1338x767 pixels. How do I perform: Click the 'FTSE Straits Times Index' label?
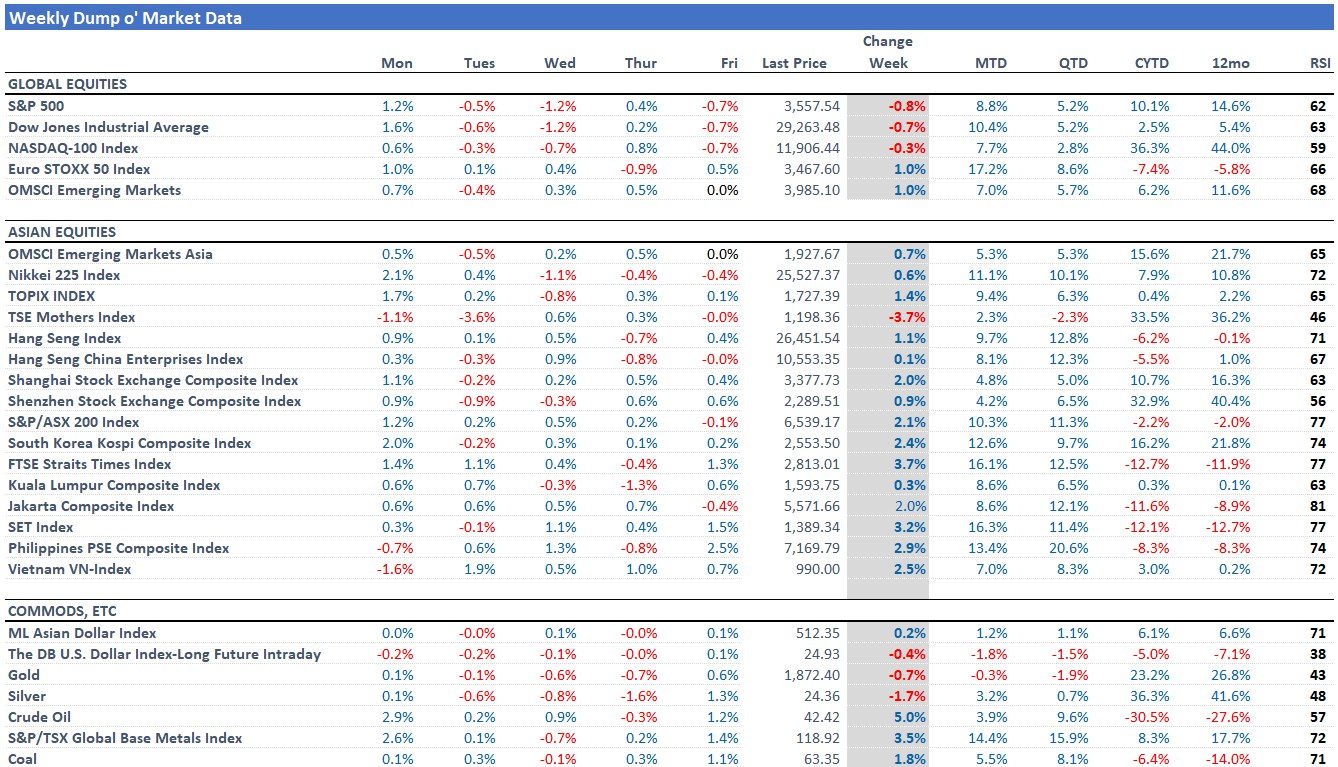[x=89, y=464]
